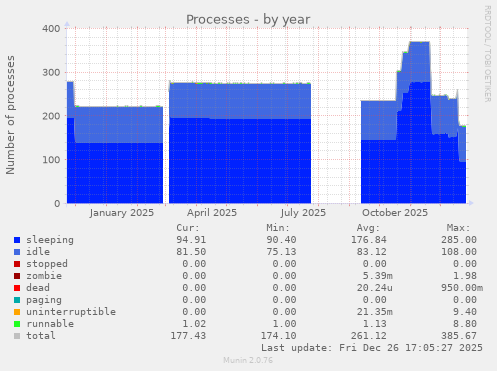This screenshot has width=497, height=371.
Task: Click dead maximum value 950.00m
Action: 462,288
